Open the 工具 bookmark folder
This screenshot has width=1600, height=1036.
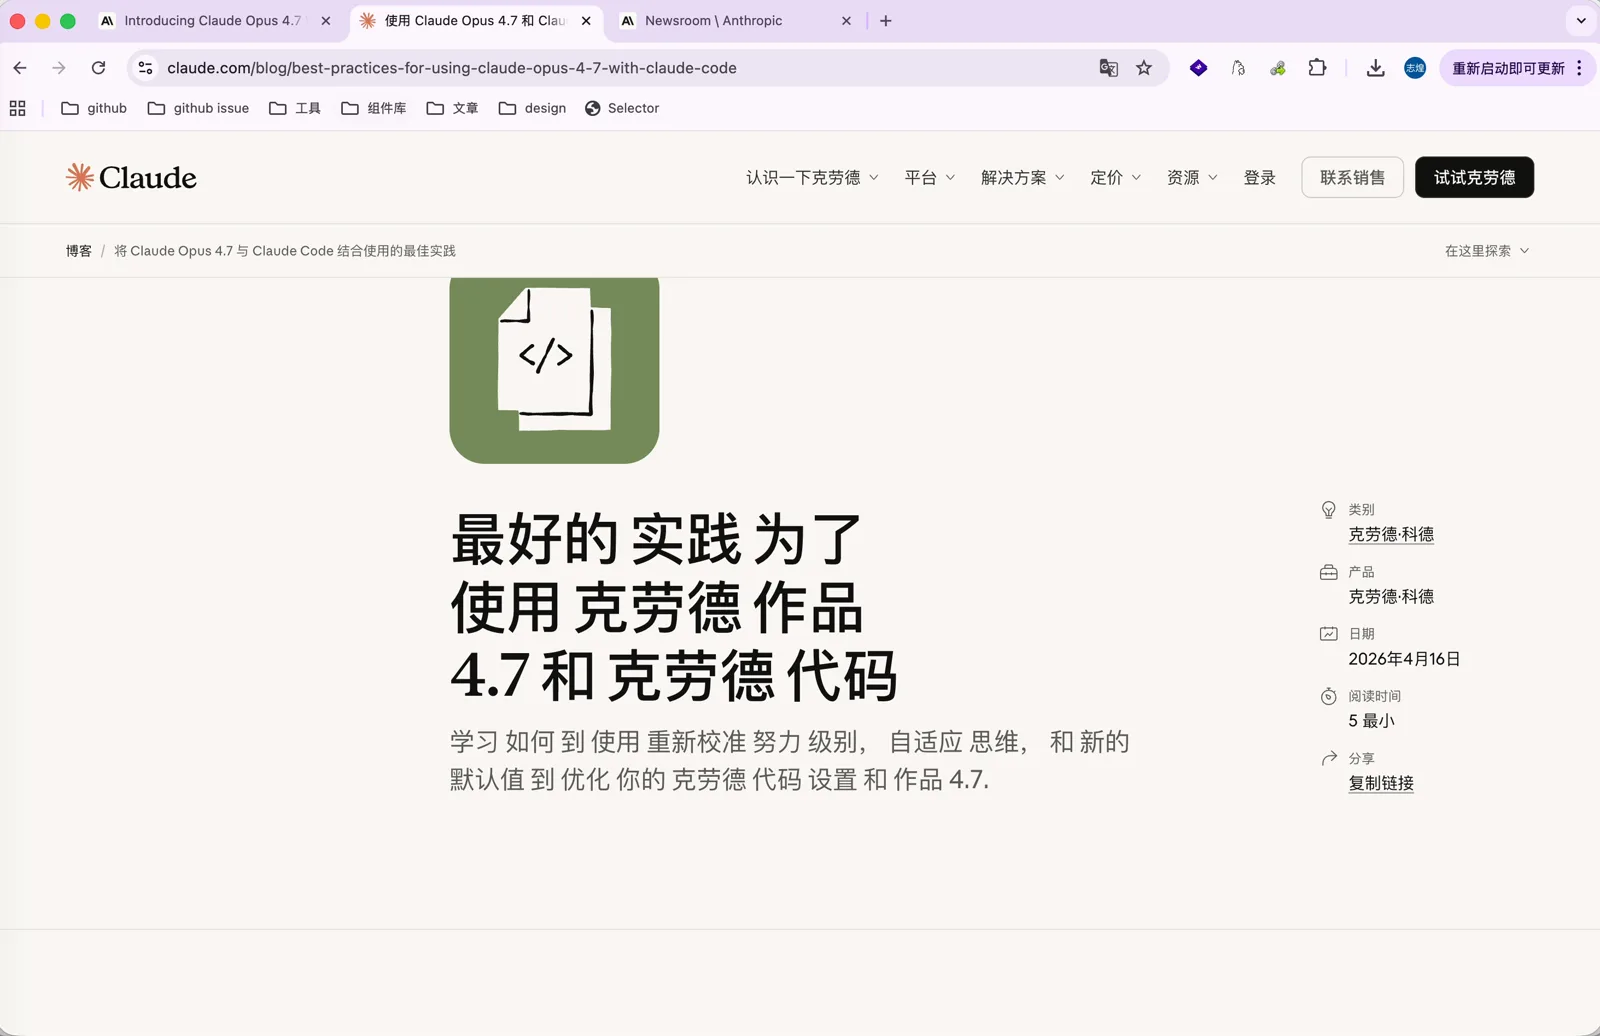coord(295,108)
